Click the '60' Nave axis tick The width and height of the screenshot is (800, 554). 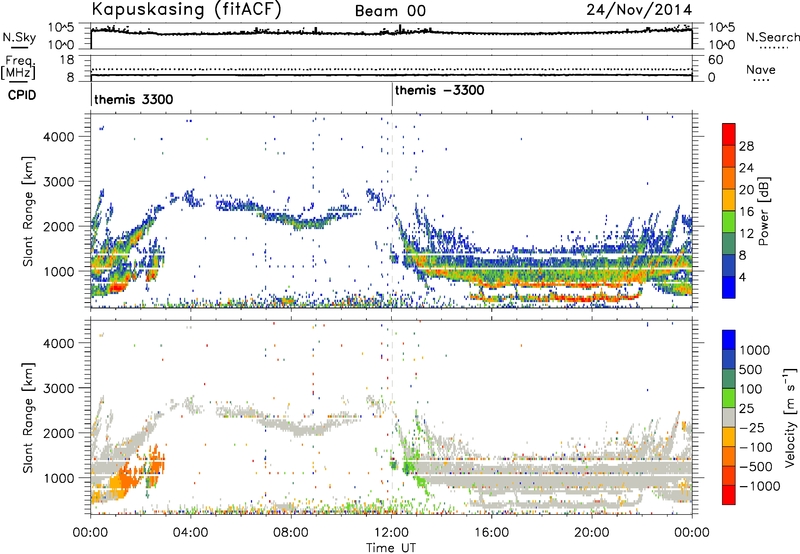click(715, 60)
